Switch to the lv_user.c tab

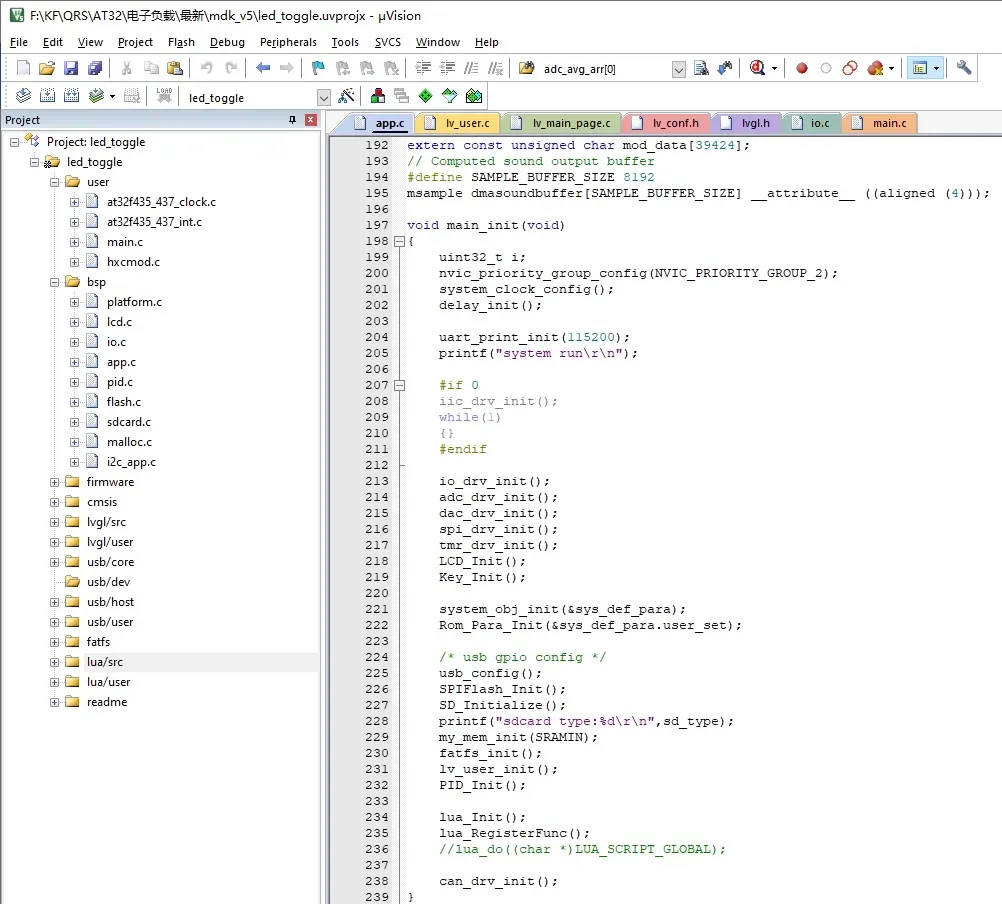[x=458, y=123]
